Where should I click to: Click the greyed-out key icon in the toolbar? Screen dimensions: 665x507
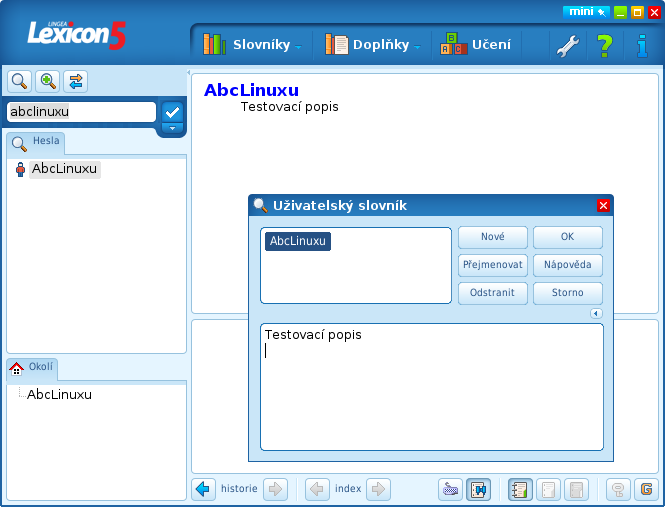(x=618, y=489)
